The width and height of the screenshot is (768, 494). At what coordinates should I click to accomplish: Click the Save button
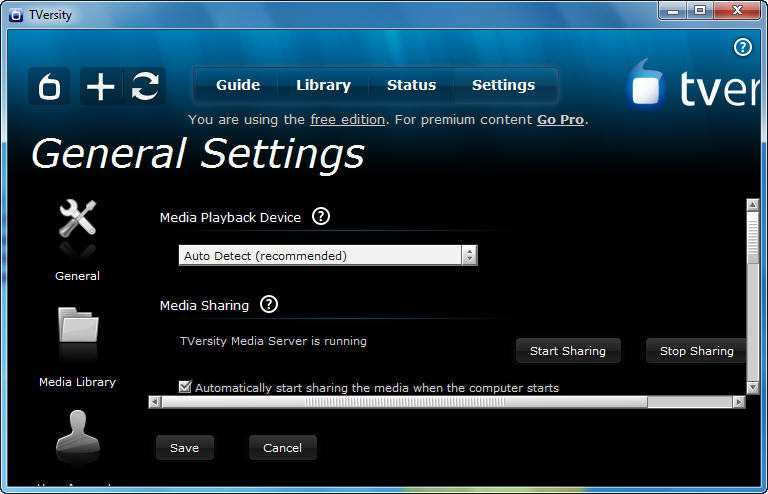point(185,447)
